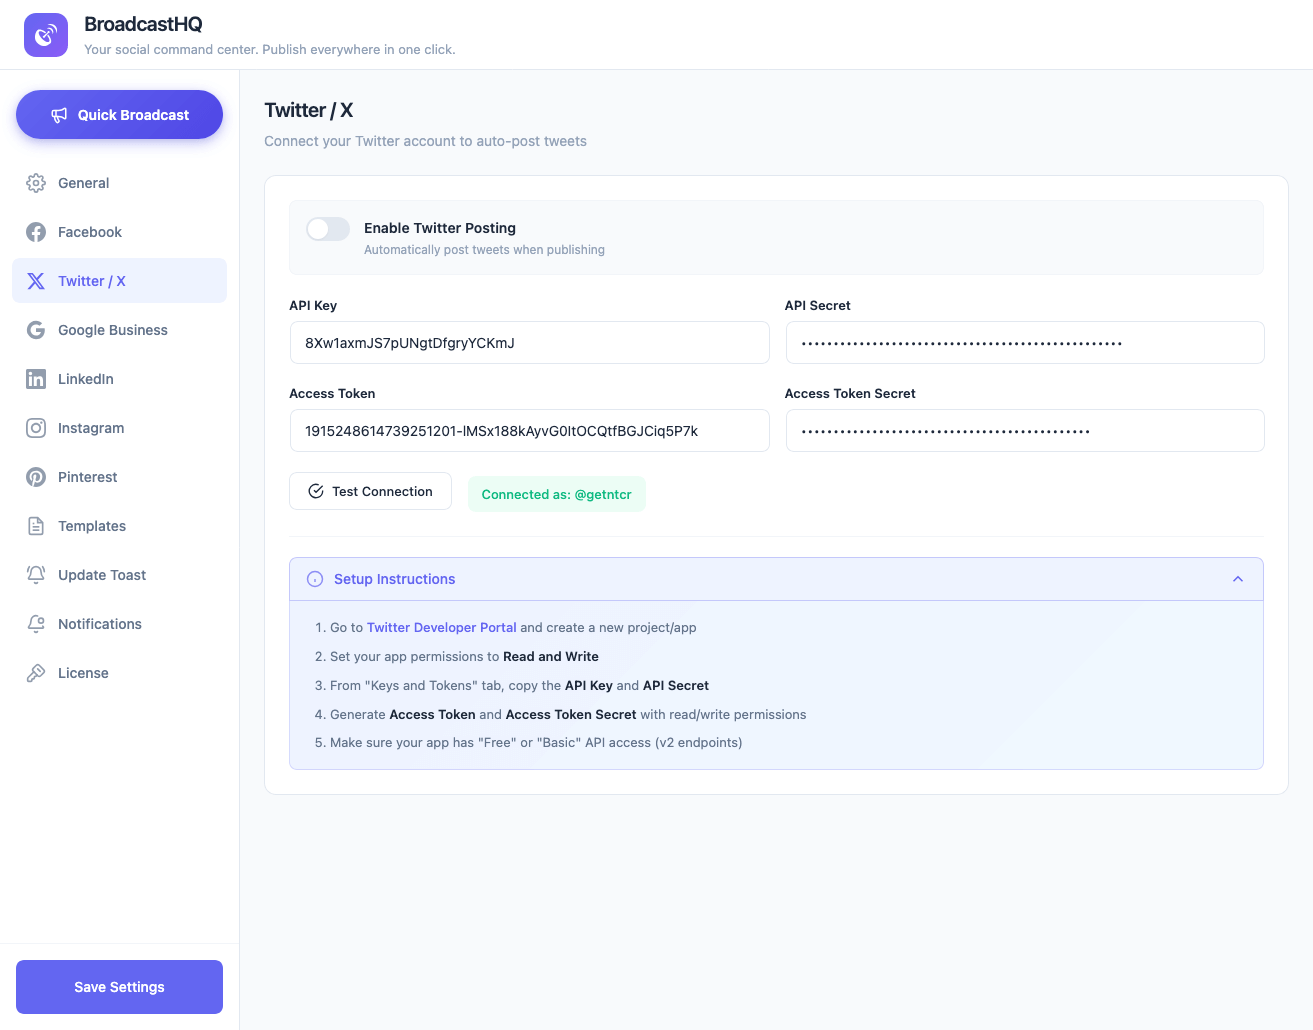Open the Templates menu item
The width and height of the screenshot is (1313, 1030).
coord(92,526)
